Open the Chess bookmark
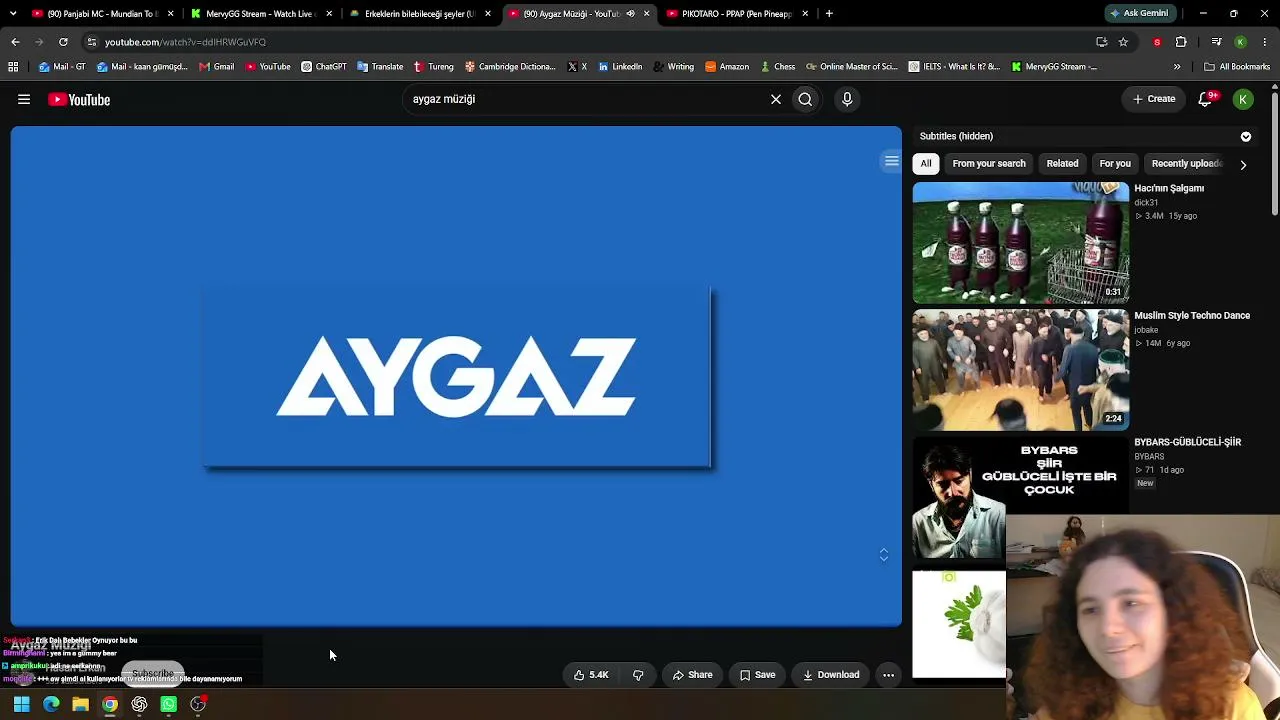 (x=778, y=67)
